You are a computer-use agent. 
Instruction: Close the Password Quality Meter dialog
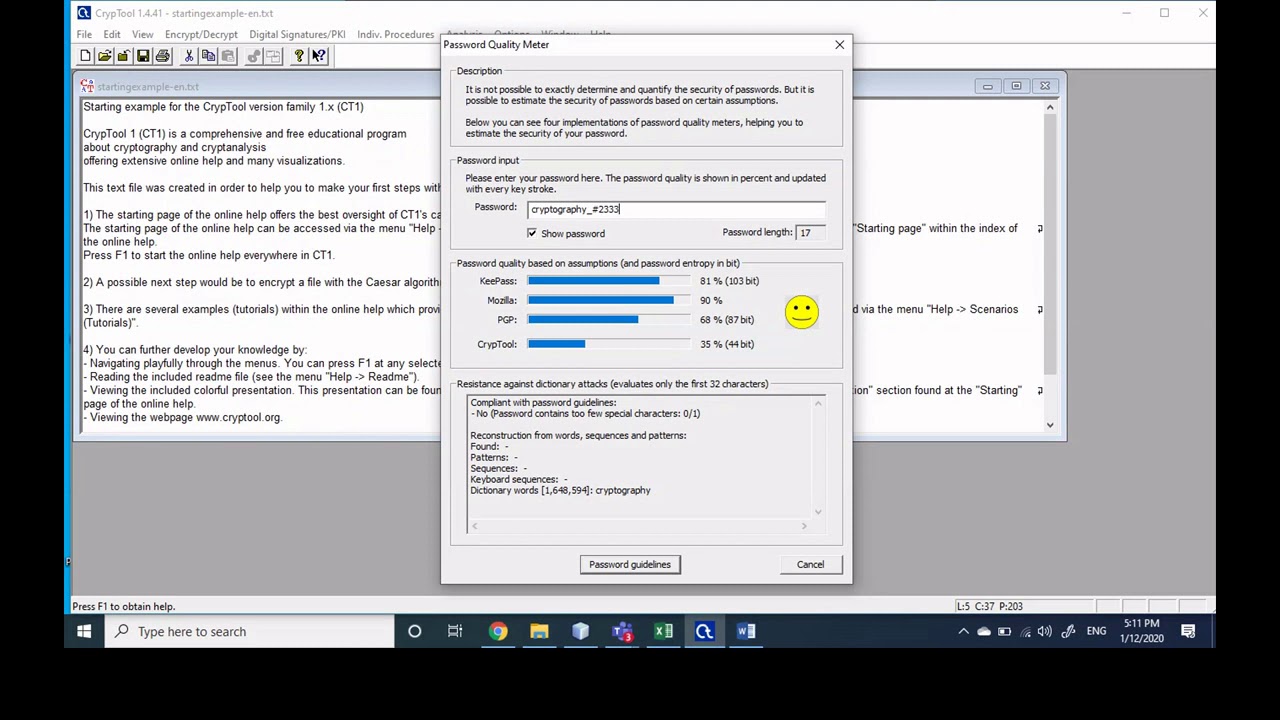pos(839,44)
